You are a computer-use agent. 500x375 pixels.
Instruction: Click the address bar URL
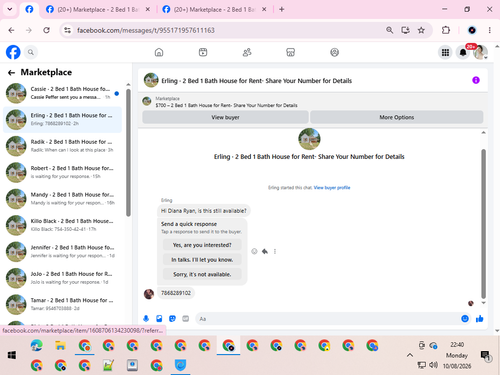pyautogui.click(x=146, y=30)
